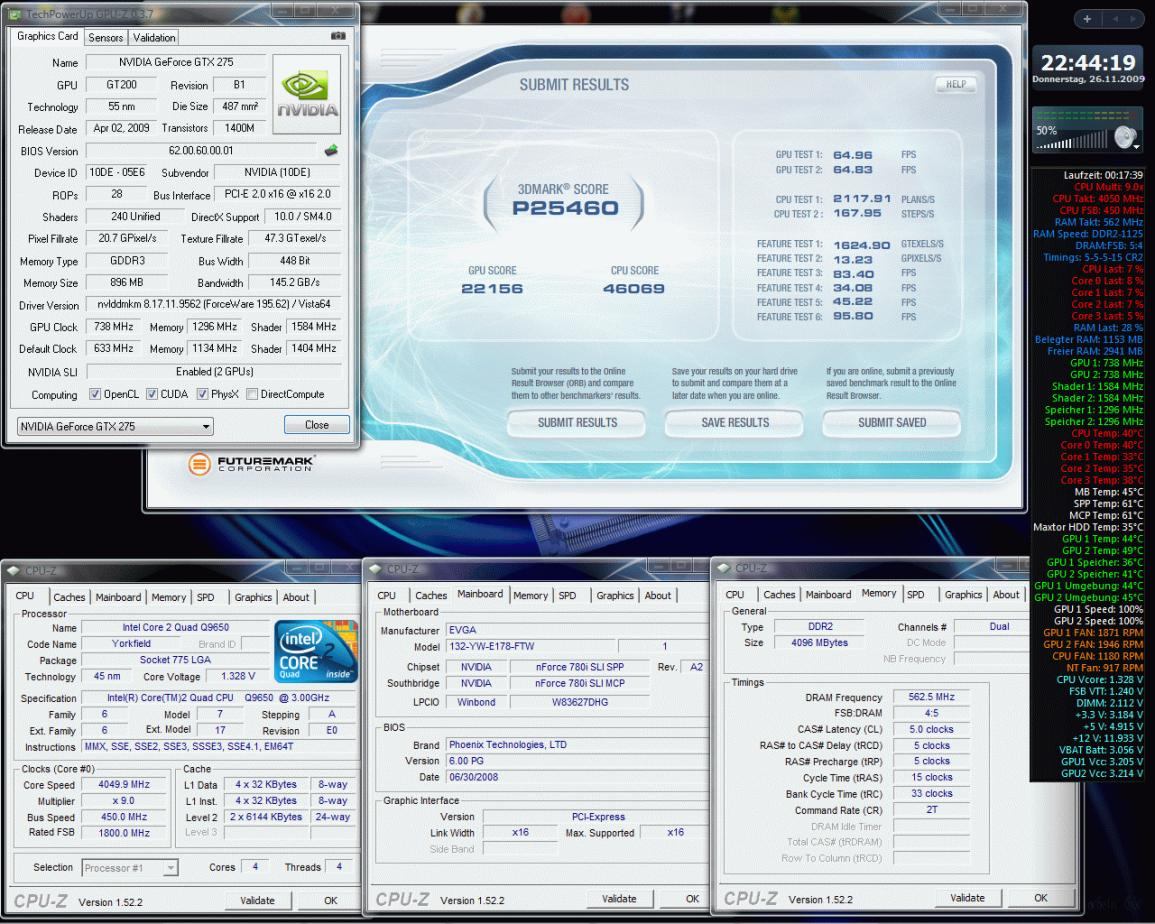Click the NVIDIA SLI Enabled (2 GPUs) field

pos(214,371)
